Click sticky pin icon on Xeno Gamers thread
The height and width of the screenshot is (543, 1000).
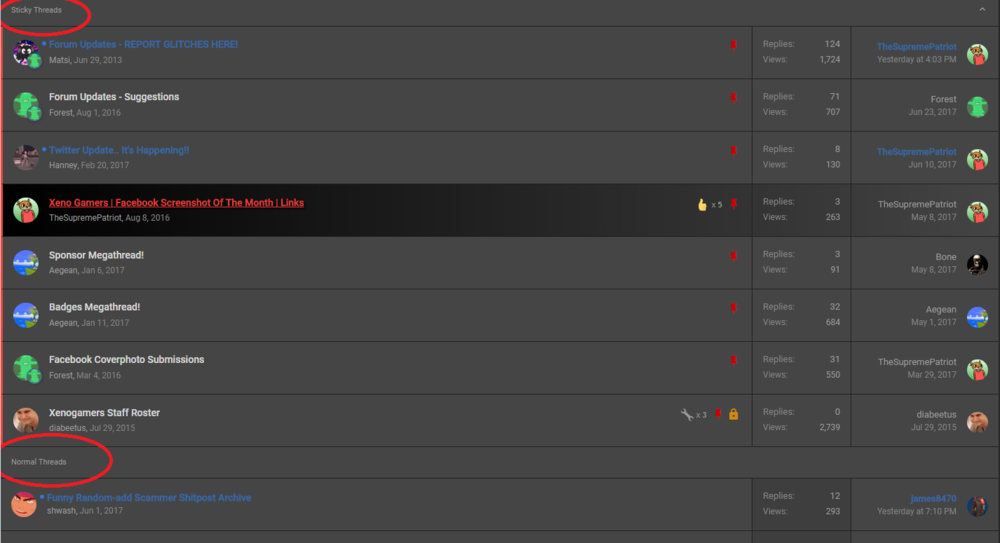click(x=733, y=204)
